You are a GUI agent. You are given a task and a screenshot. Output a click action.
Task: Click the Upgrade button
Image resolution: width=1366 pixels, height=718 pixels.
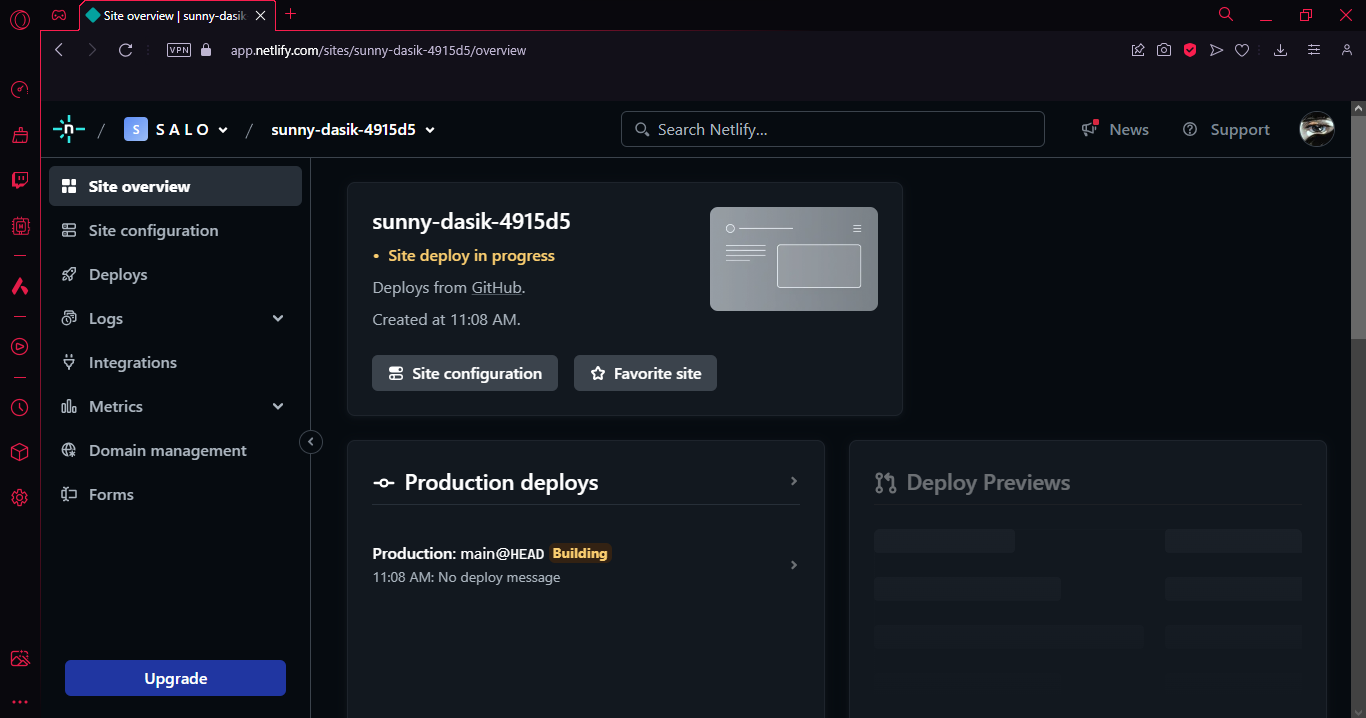tap(175, 678)
